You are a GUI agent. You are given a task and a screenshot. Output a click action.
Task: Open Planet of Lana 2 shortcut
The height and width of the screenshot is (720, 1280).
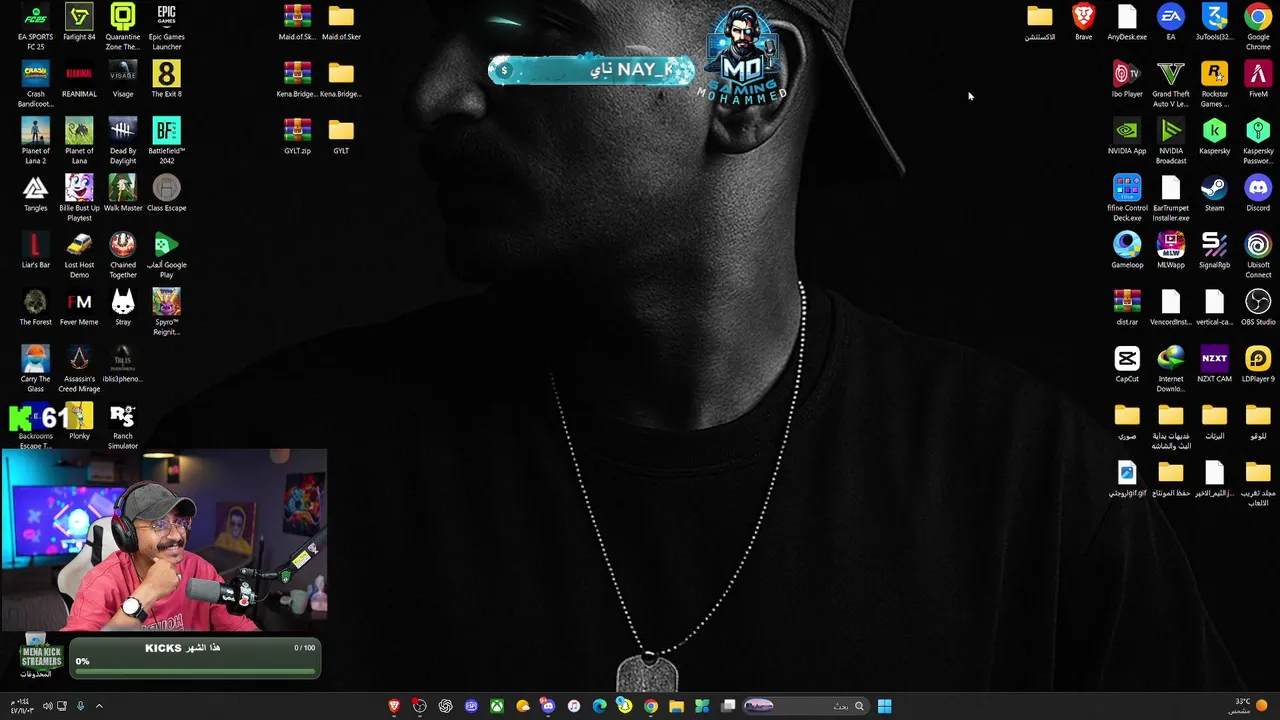(x=35, y=141)
